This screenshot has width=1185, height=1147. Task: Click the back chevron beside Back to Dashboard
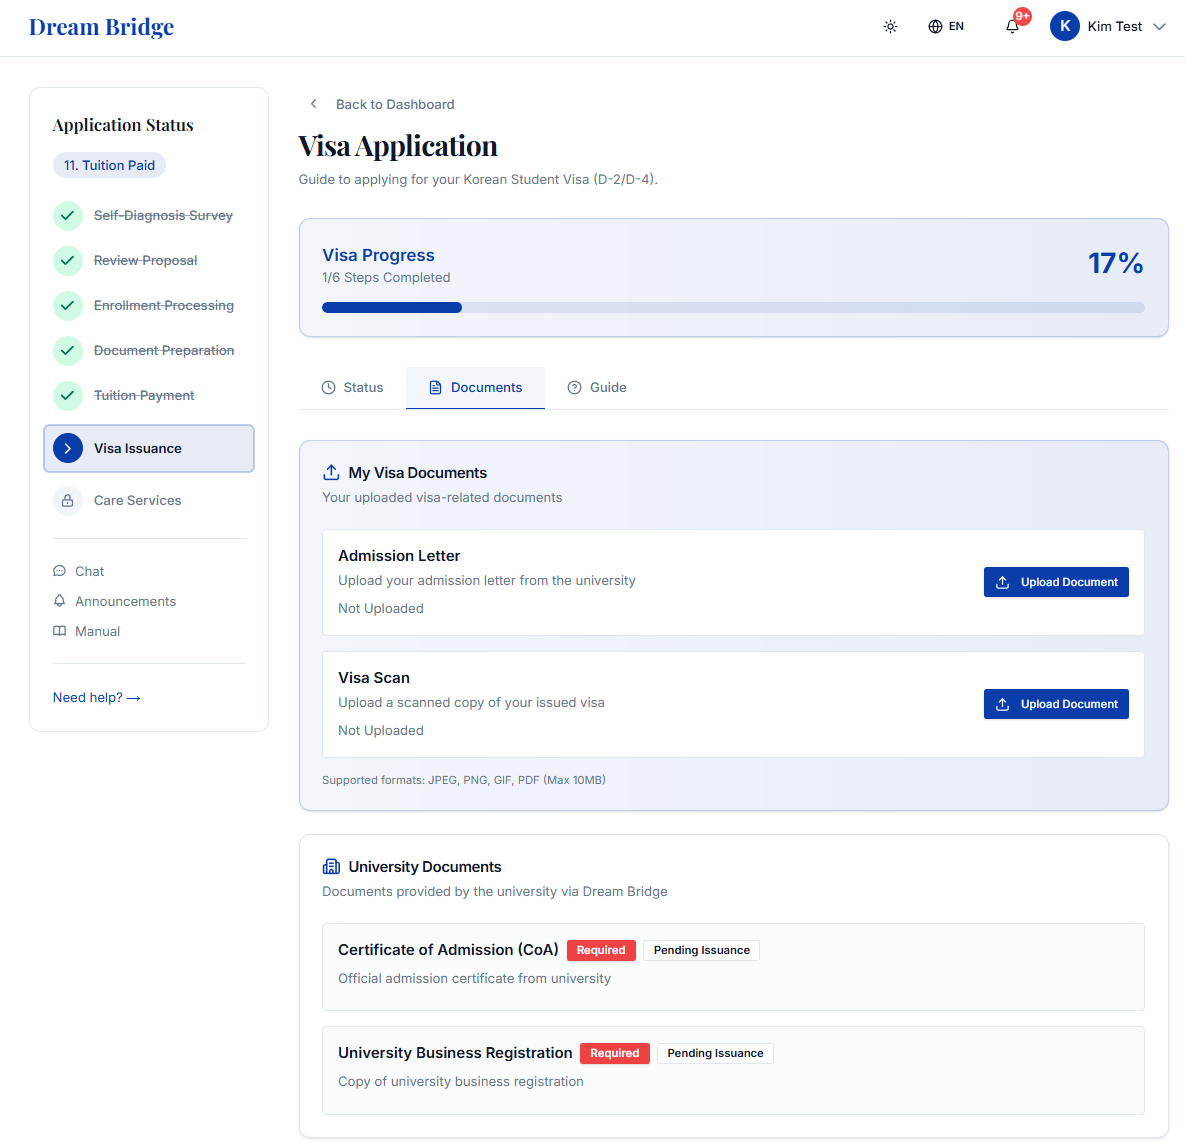click(x=314, y=104)
